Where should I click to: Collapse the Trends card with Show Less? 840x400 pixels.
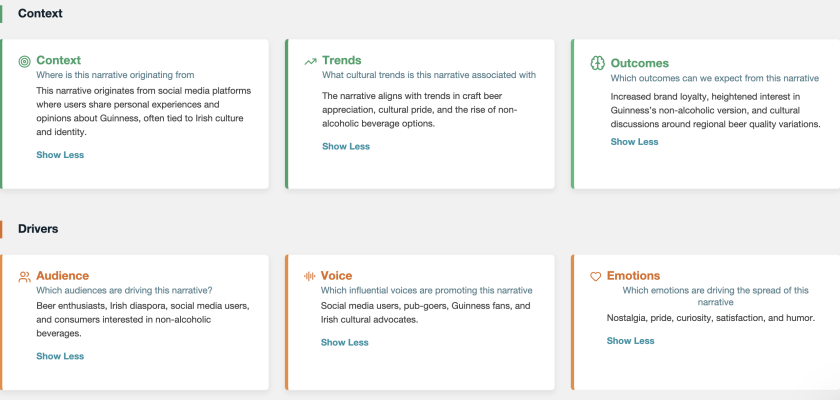point(346,146)
